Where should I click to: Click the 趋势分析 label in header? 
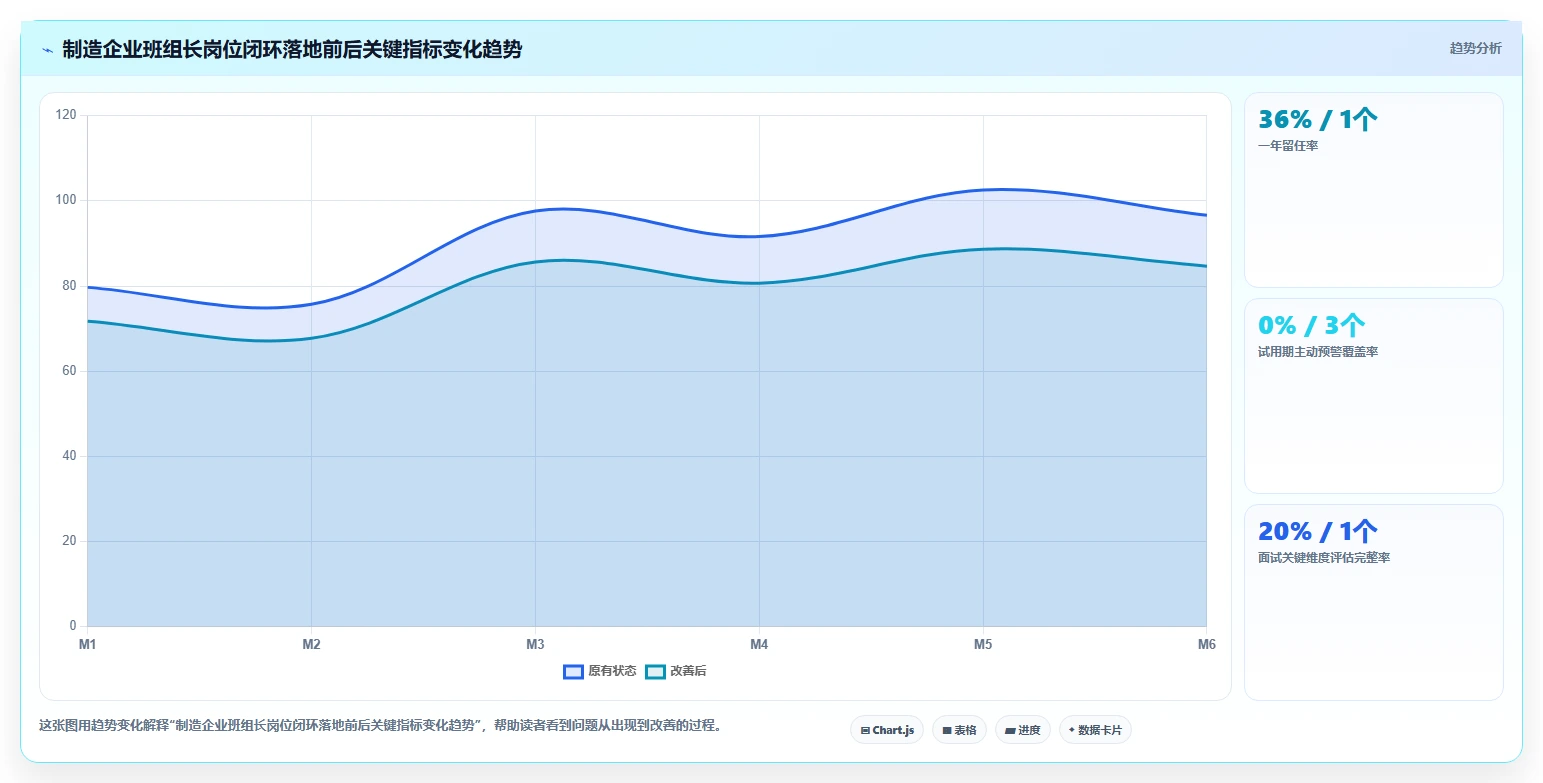(x=1475, y=48)
